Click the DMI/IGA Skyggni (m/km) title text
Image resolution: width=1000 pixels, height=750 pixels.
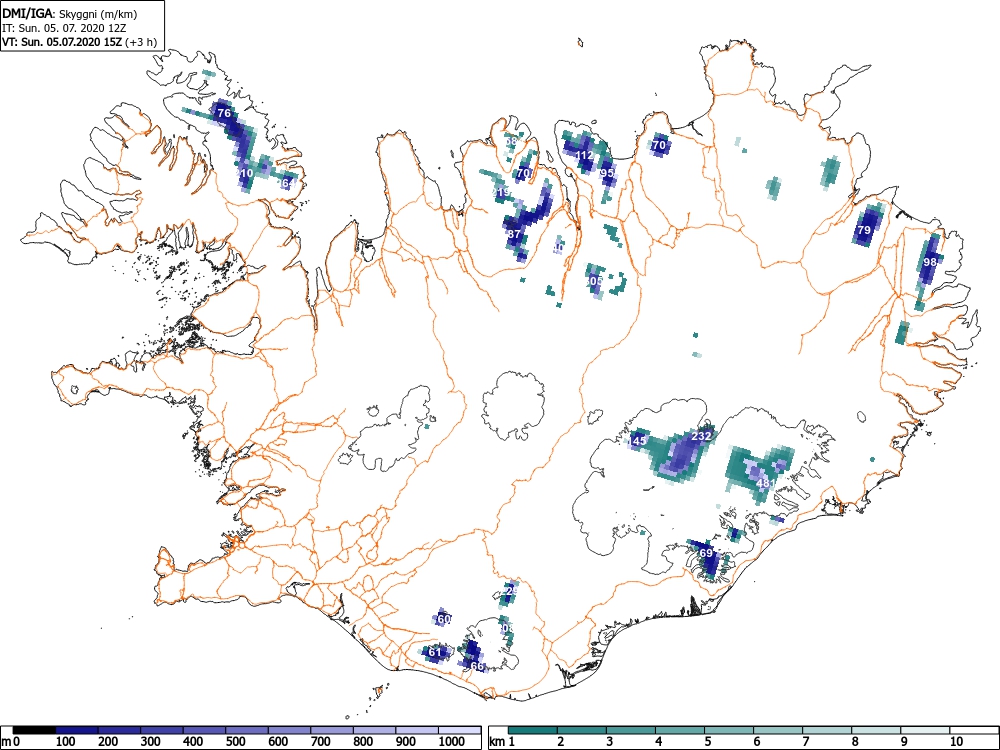pyautogui.click(x=70, y=14)
